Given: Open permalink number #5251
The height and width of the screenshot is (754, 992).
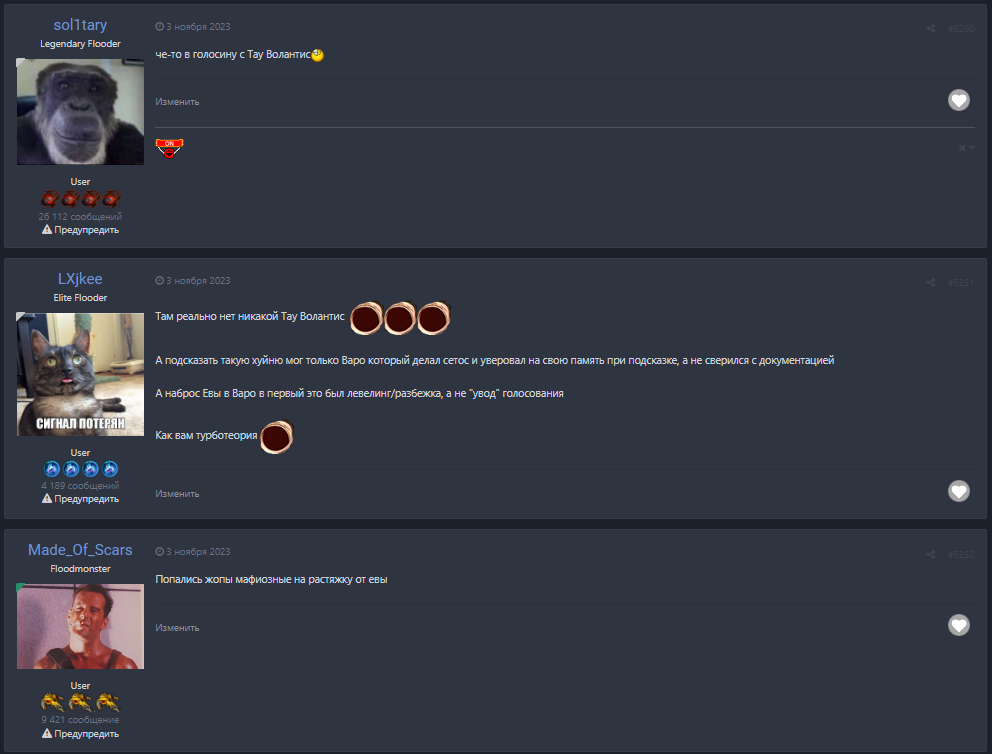Looking at the screenshot, I should click(961, 282).
